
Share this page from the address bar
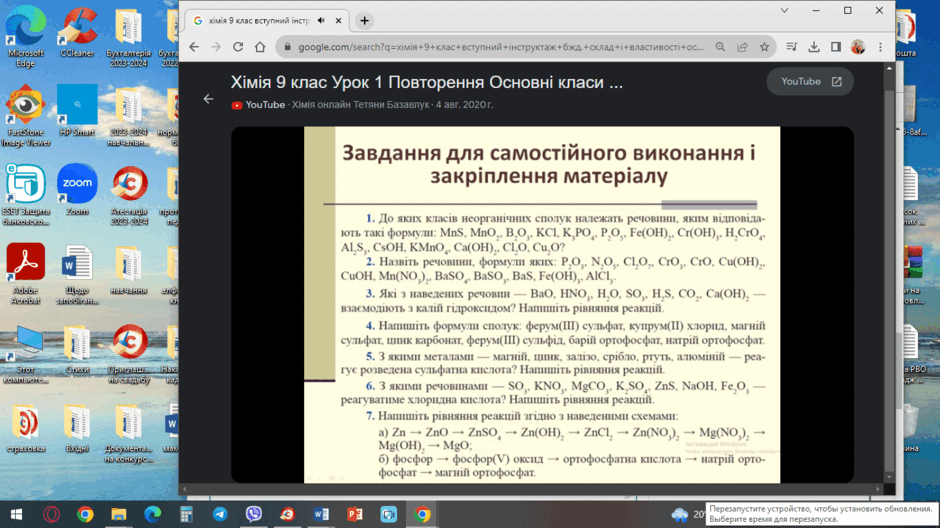coord(742,47)
